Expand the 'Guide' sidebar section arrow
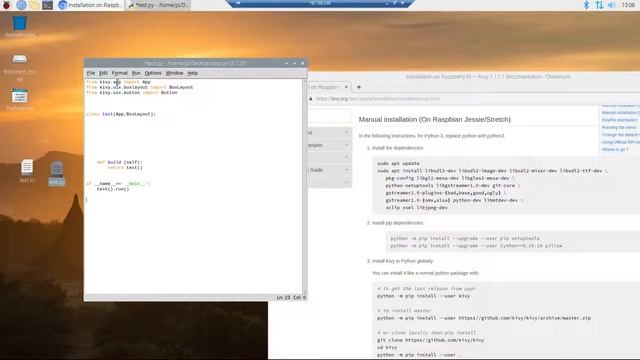Viewport: 640px width, 360px height. coord(346,170)
